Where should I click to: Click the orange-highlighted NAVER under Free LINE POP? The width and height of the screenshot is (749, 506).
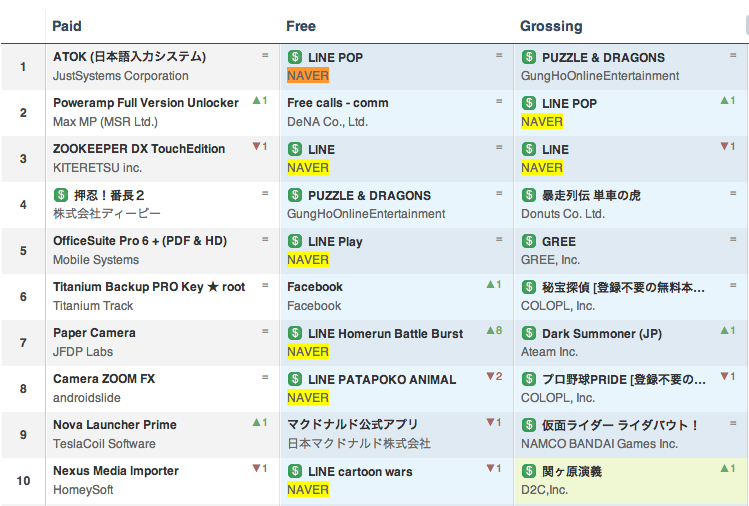point(308,75)
